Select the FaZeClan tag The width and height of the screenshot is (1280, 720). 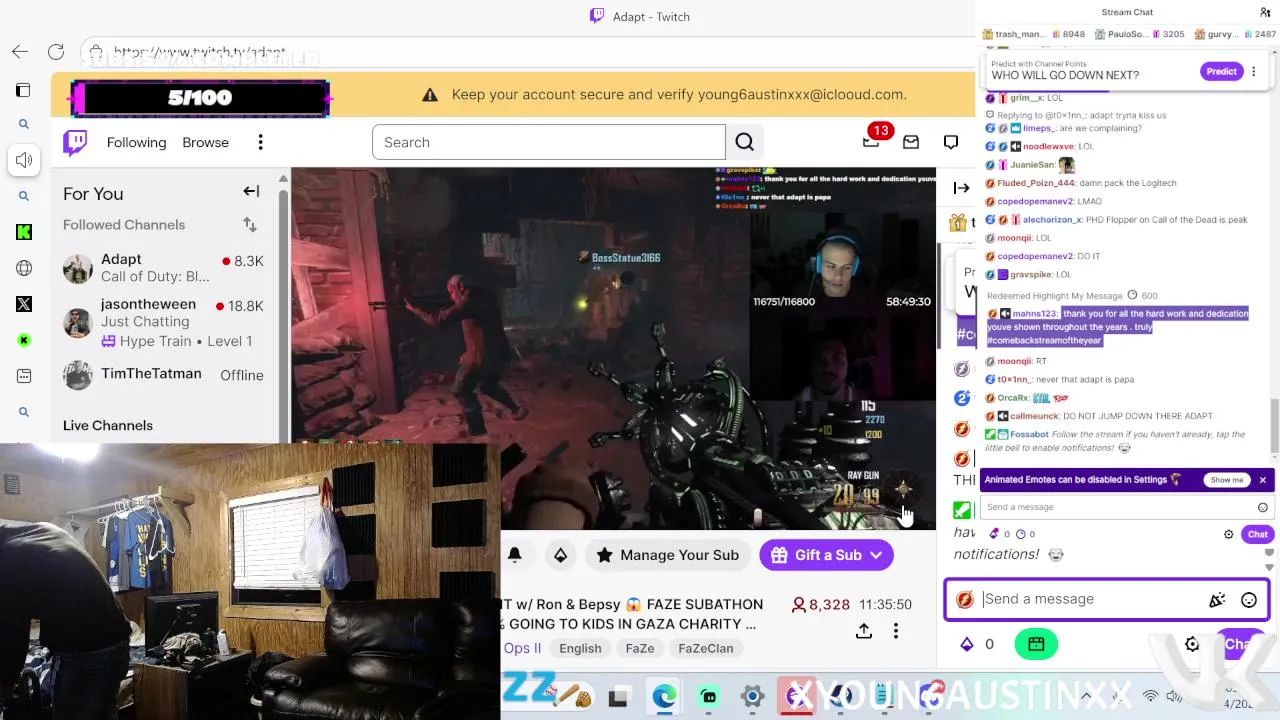click(706, 648)
